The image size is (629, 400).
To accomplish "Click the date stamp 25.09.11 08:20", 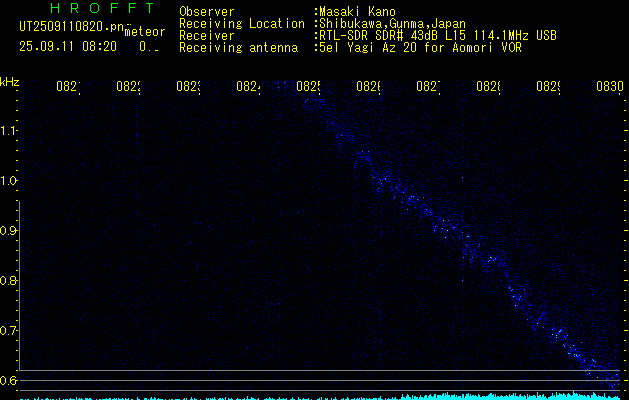I will (68, 47).
